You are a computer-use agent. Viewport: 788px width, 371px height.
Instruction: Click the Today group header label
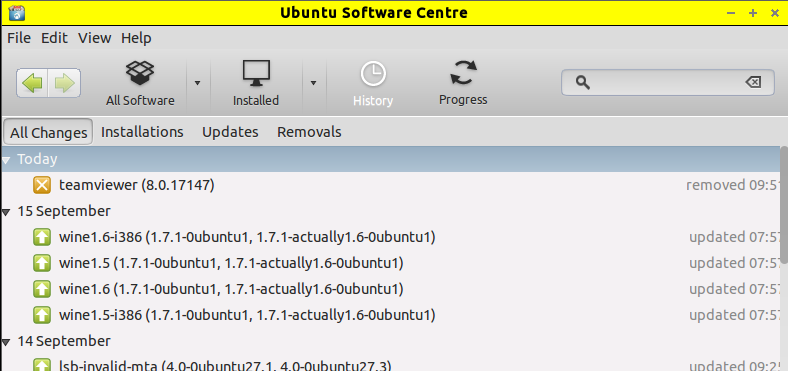tap(37, 159)
